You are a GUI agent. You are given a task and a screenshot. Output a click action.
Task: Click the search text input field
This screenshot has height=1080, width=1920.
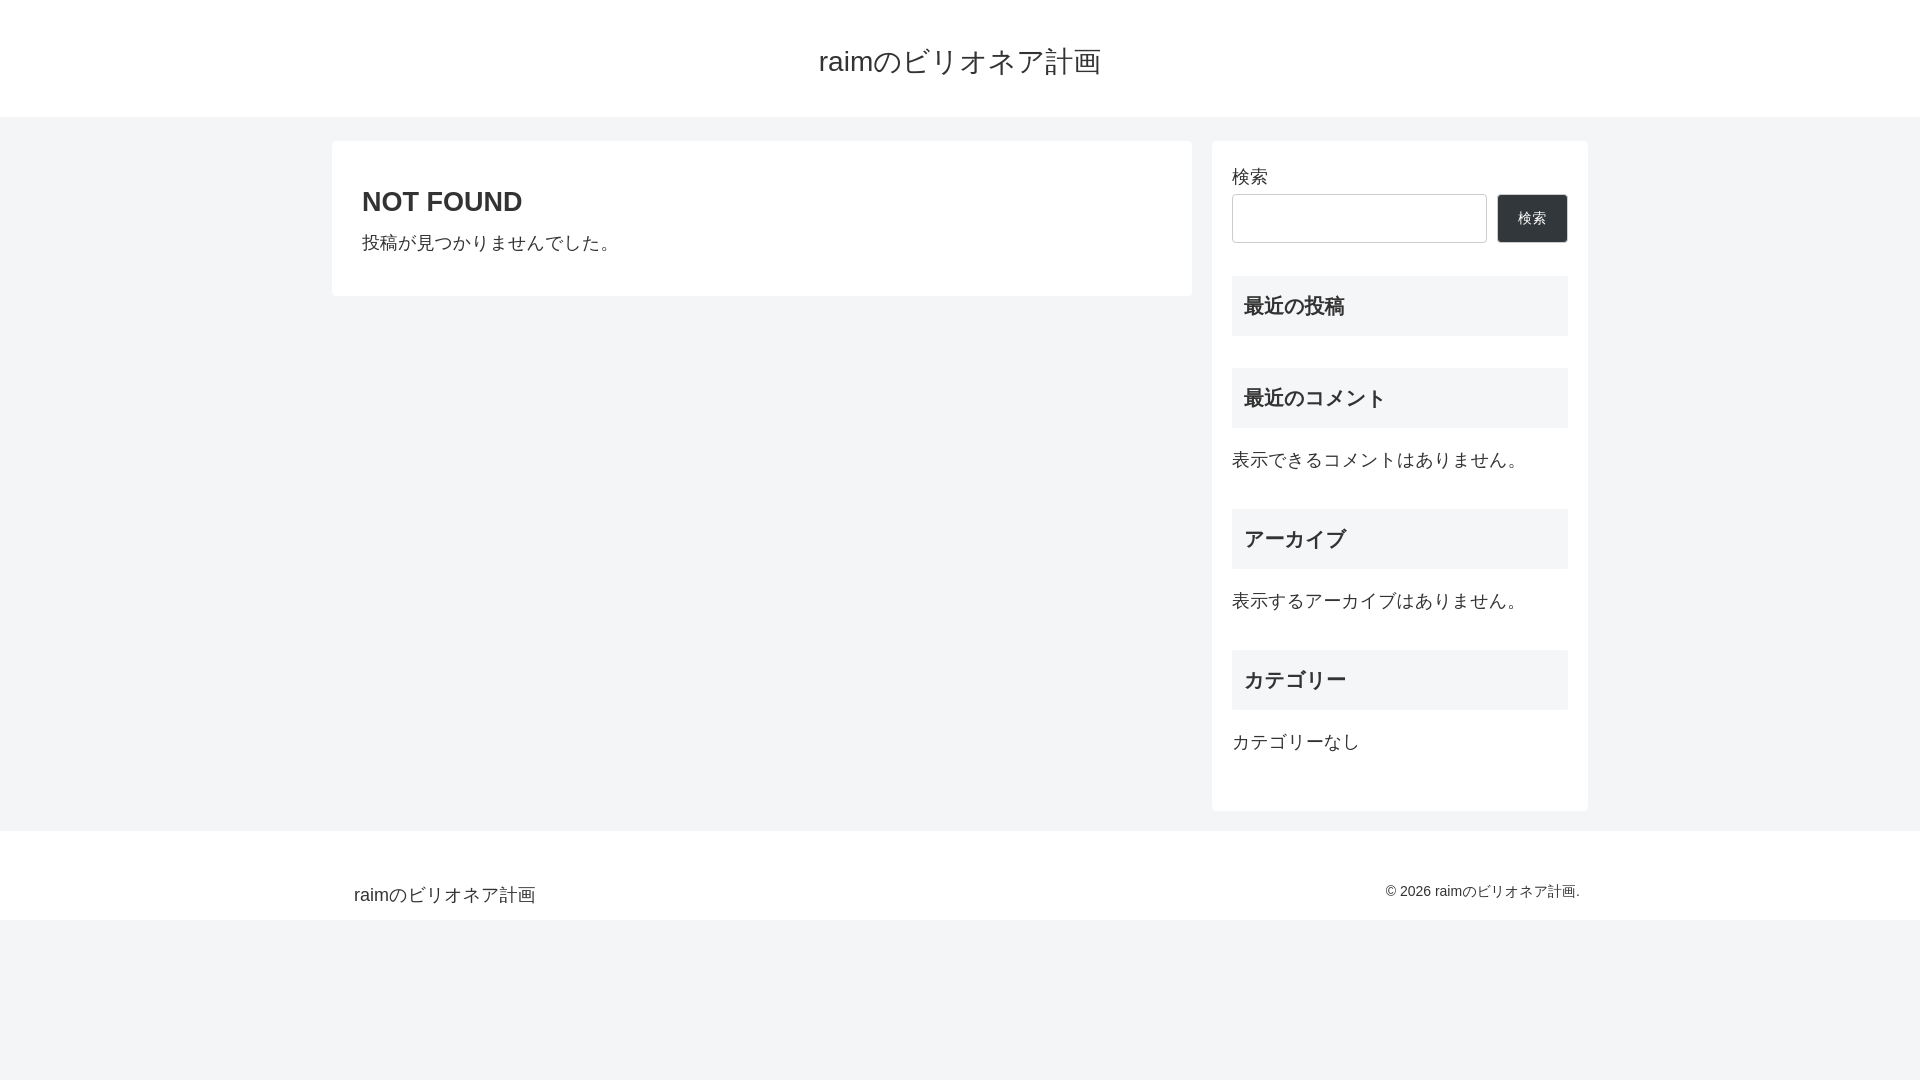(x=1359, y=218)
